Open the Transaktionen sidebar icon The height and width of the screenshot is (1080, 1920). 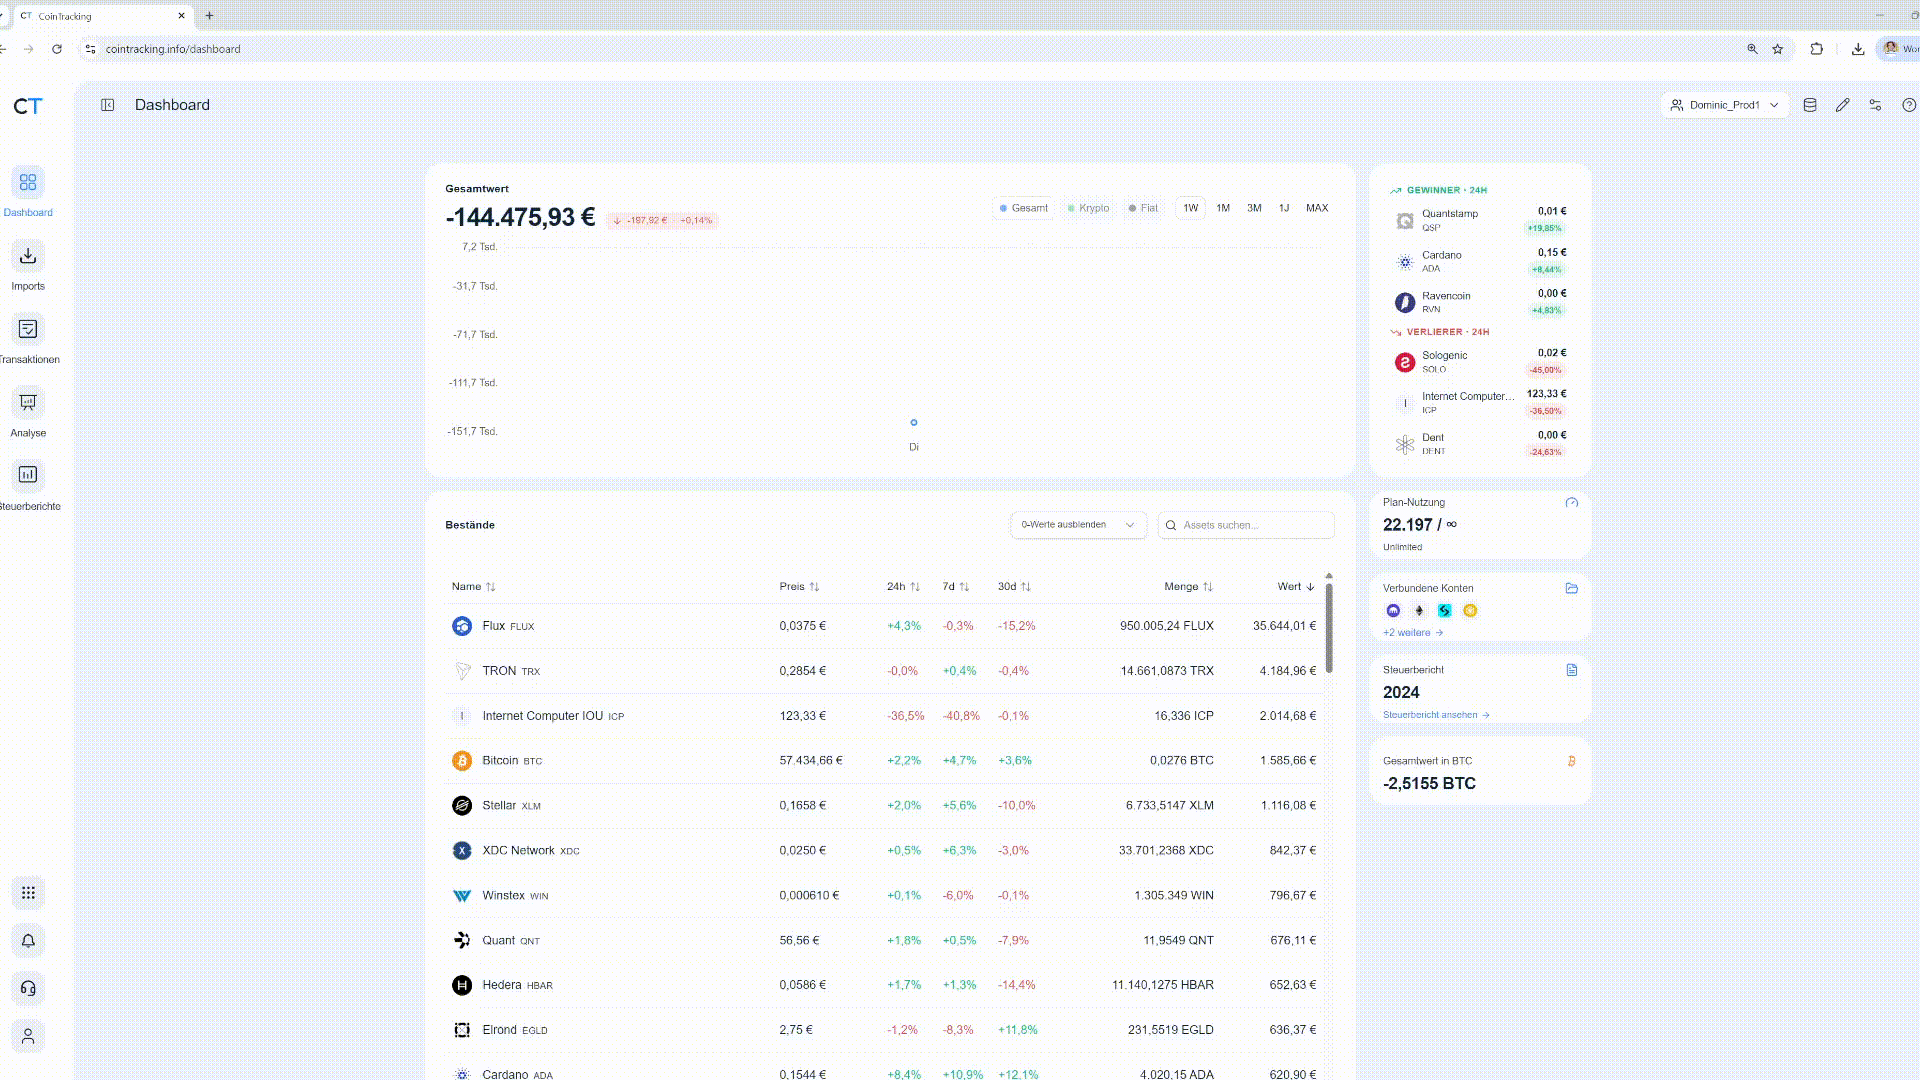28,329
